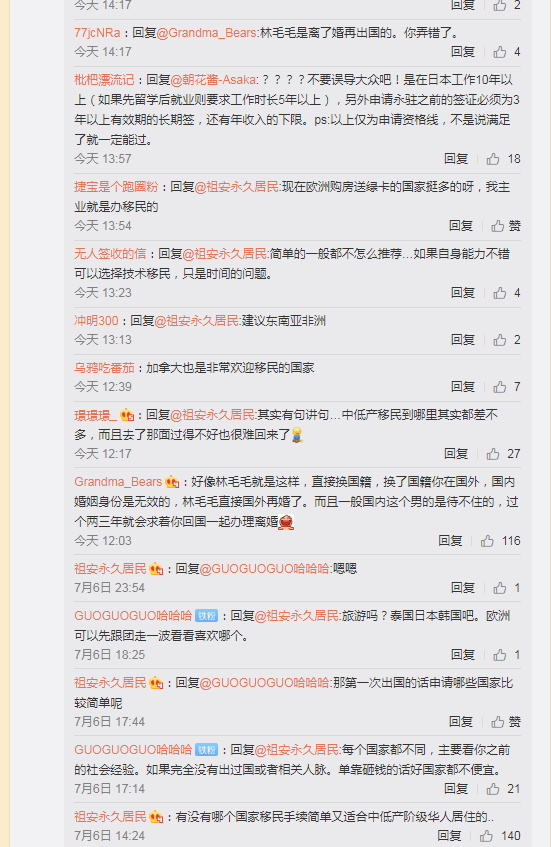Like 捷宝是个跑圈粉's comment at 13:54
551x847 pixels.
click(498, 226)
